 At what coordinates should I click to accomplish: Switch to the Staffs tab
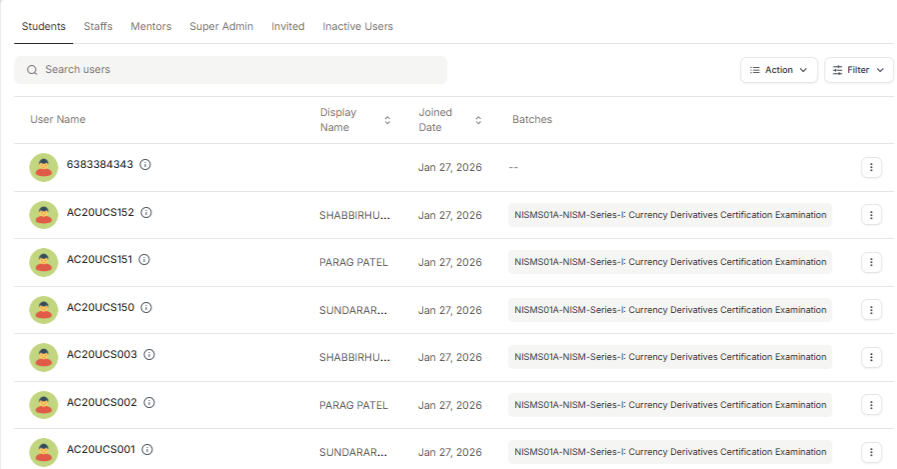98,26
